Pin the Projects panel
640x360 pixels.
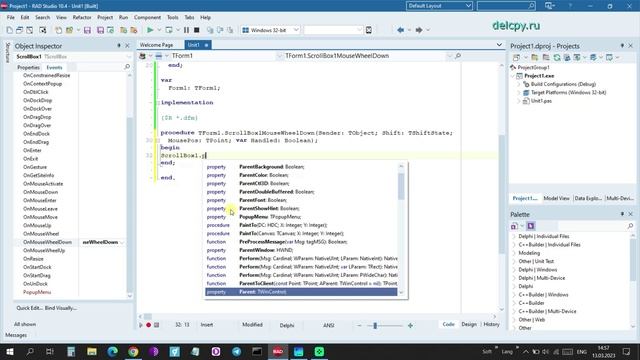tap(622, 46)
